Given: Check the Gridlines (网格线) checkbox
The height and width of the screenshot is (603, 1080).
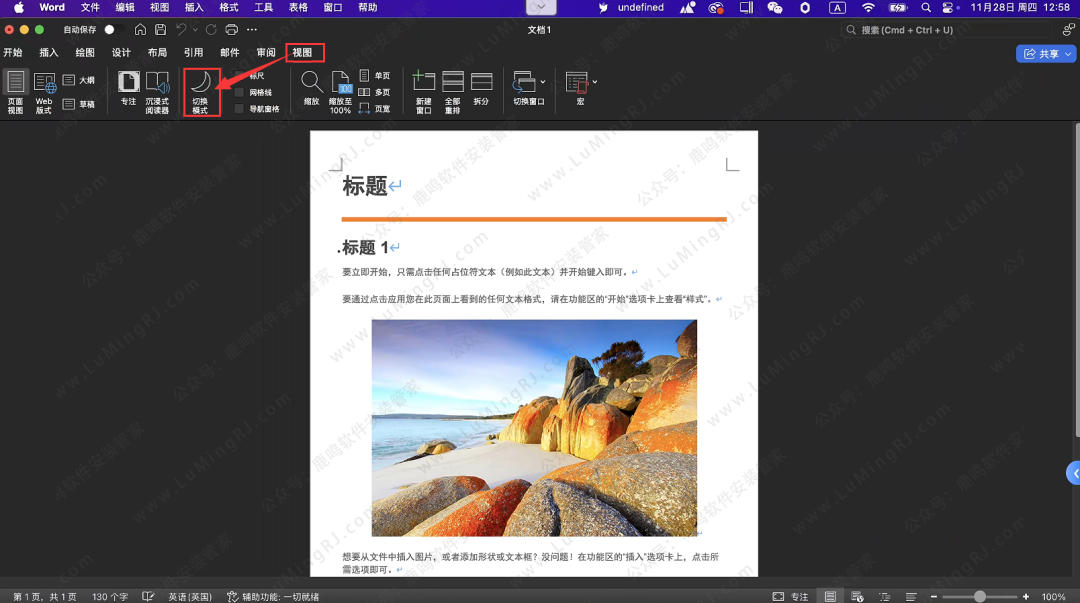Looking at the screenshot, I should tap(240, 92).
